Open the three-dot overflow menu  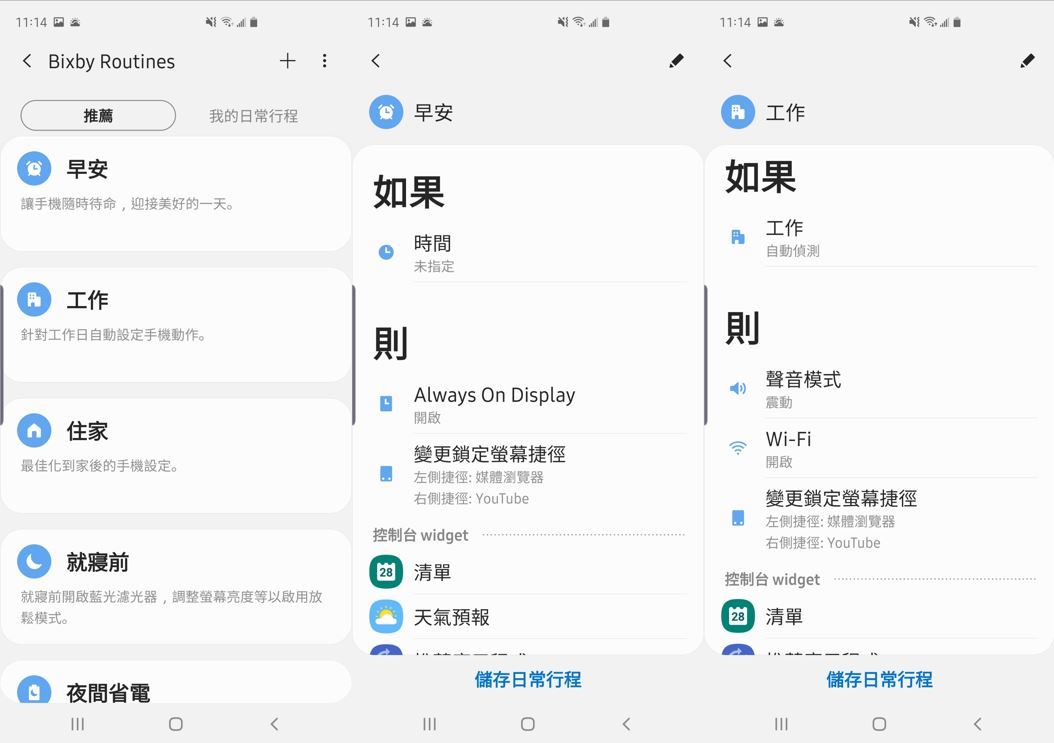click(x=324, y=61)
